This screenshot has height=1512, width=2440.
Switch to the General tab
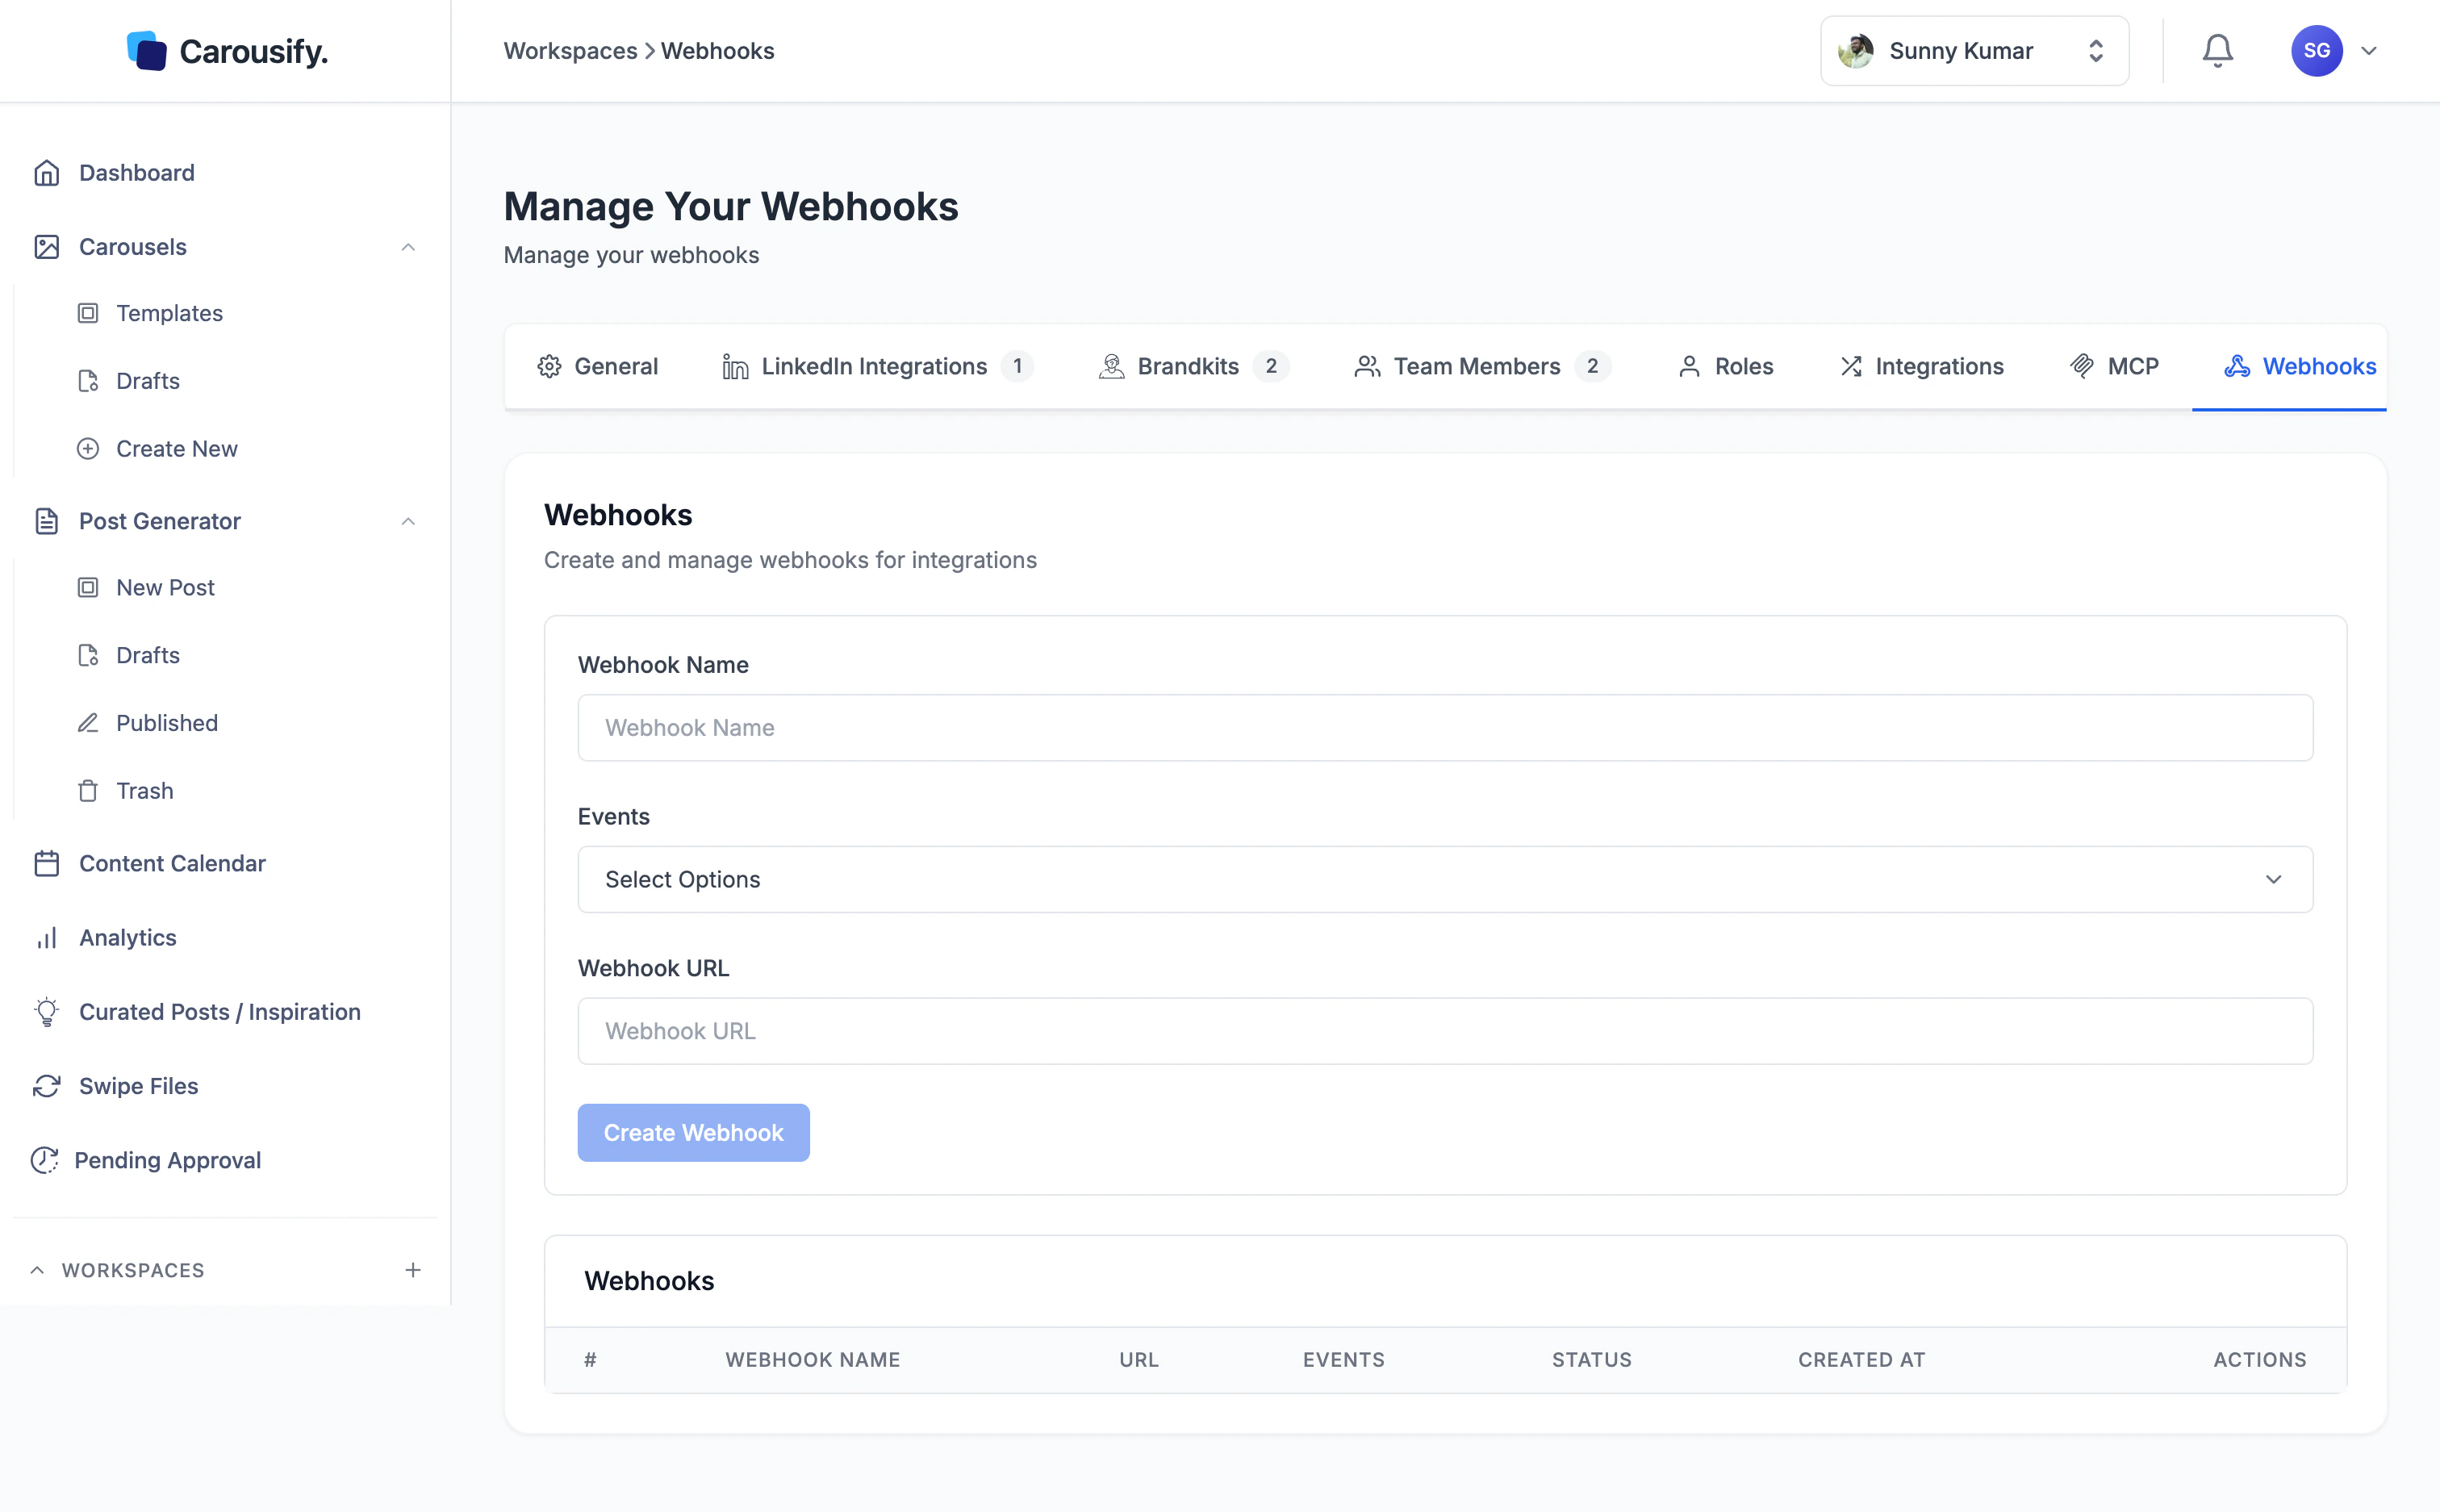coord(598,367)
